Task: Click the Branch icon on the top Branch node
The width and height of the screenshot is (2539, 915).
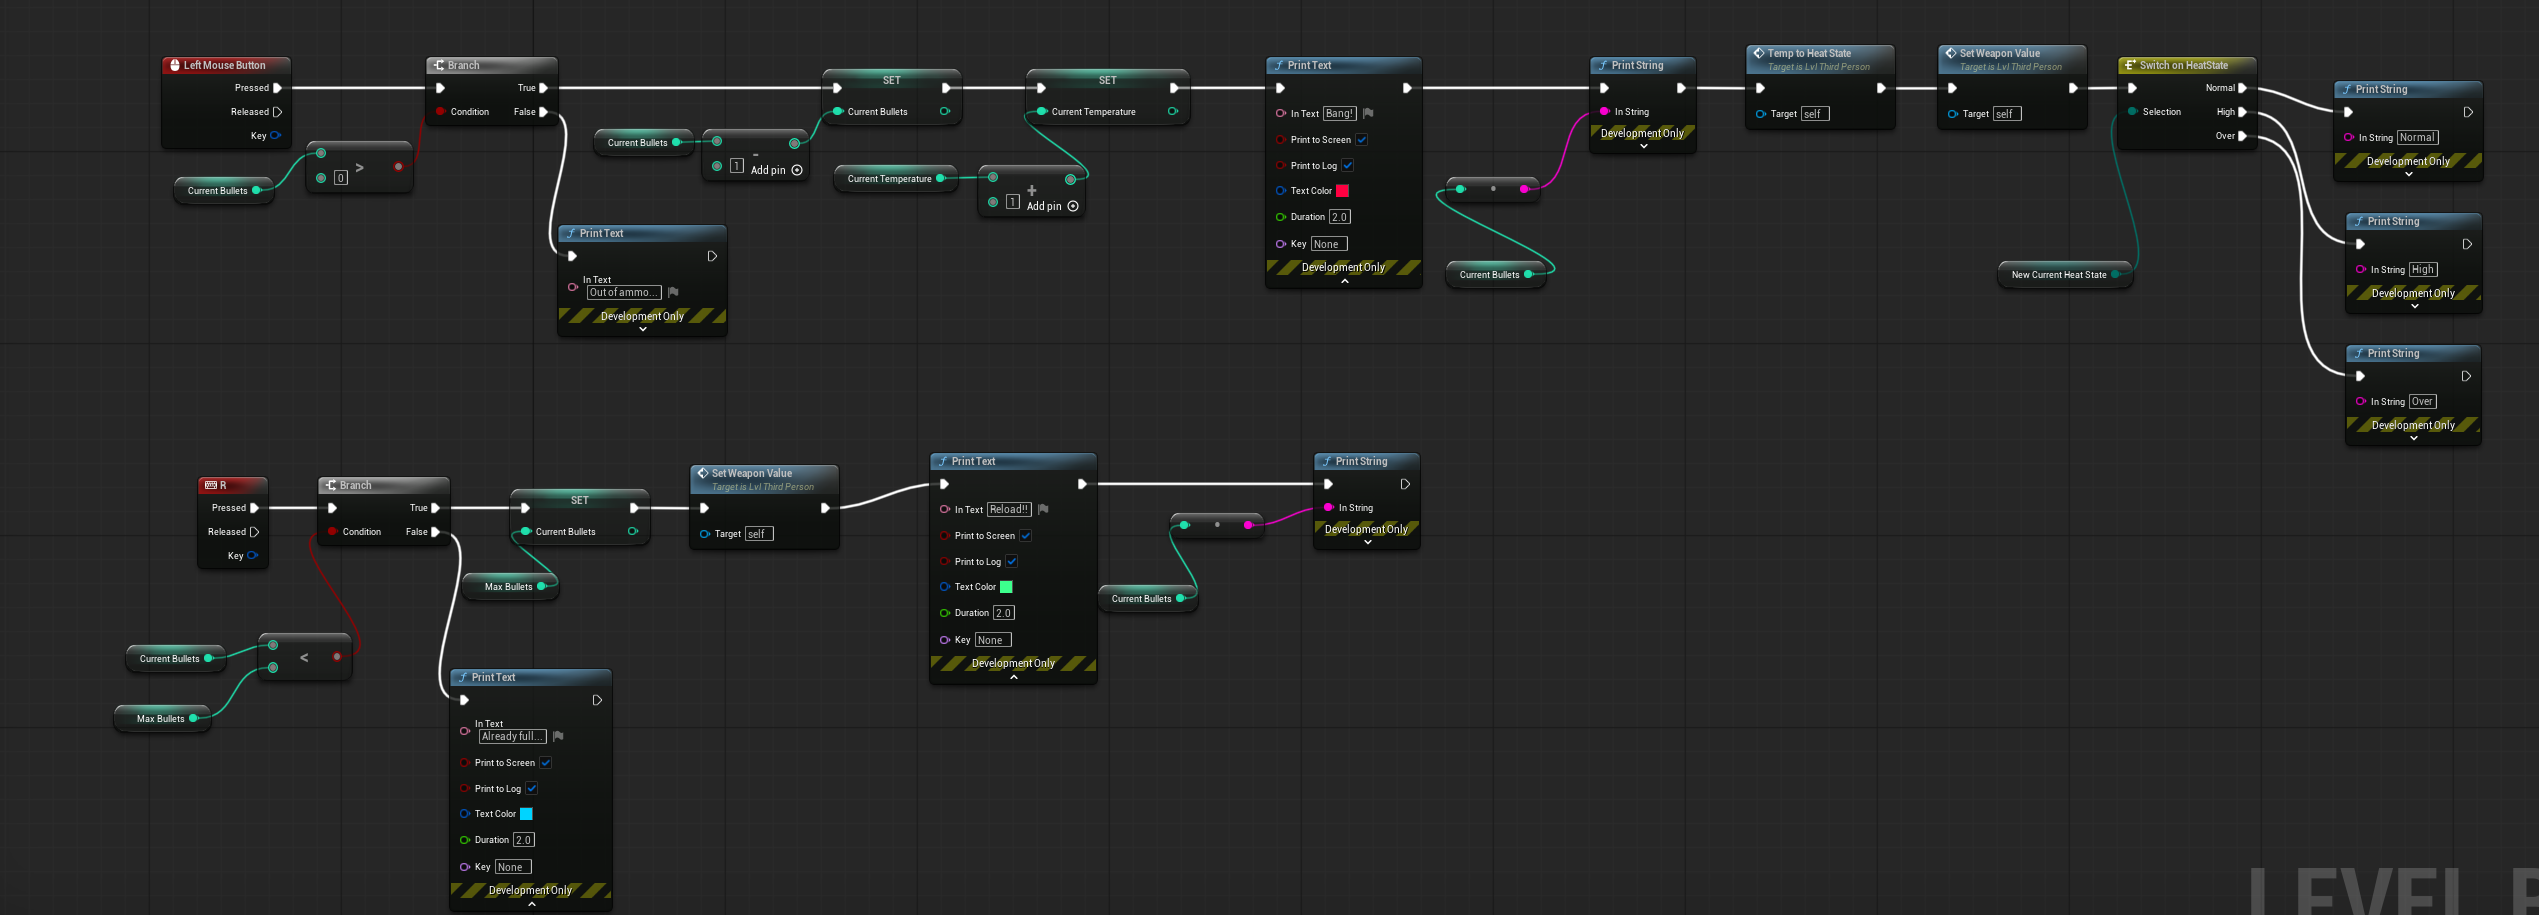Action: [x=439, y=66]
